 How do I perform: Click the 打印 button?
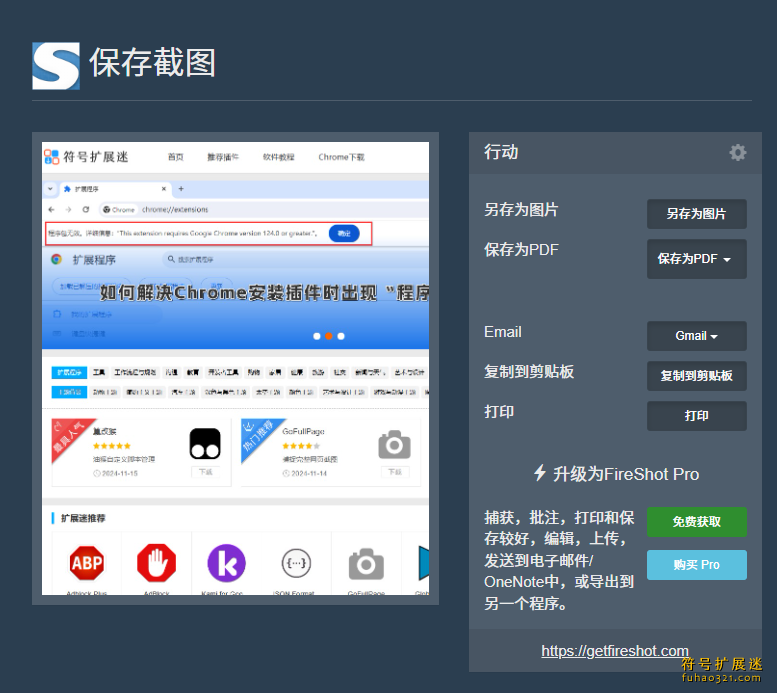click(696, 415)
